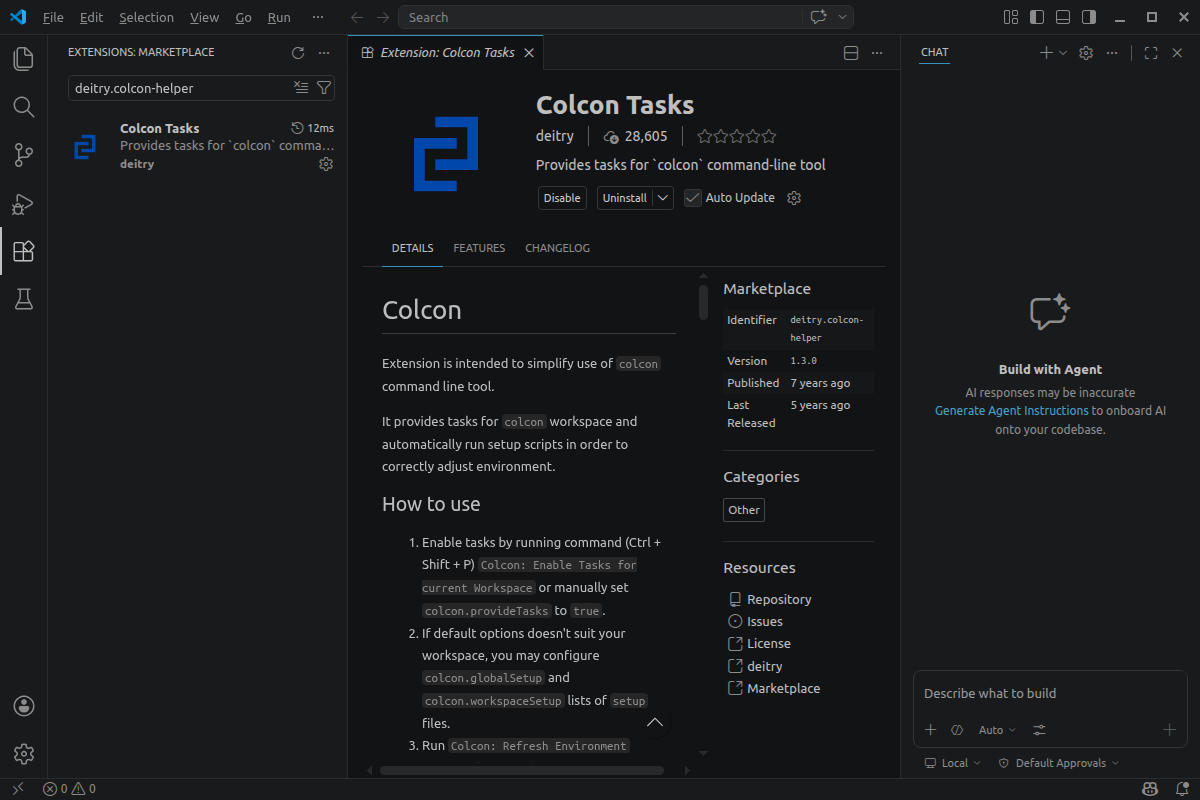Toggle the Auto Update checkbox
The image size is (1200, 800).
click(x=693, y=198)
